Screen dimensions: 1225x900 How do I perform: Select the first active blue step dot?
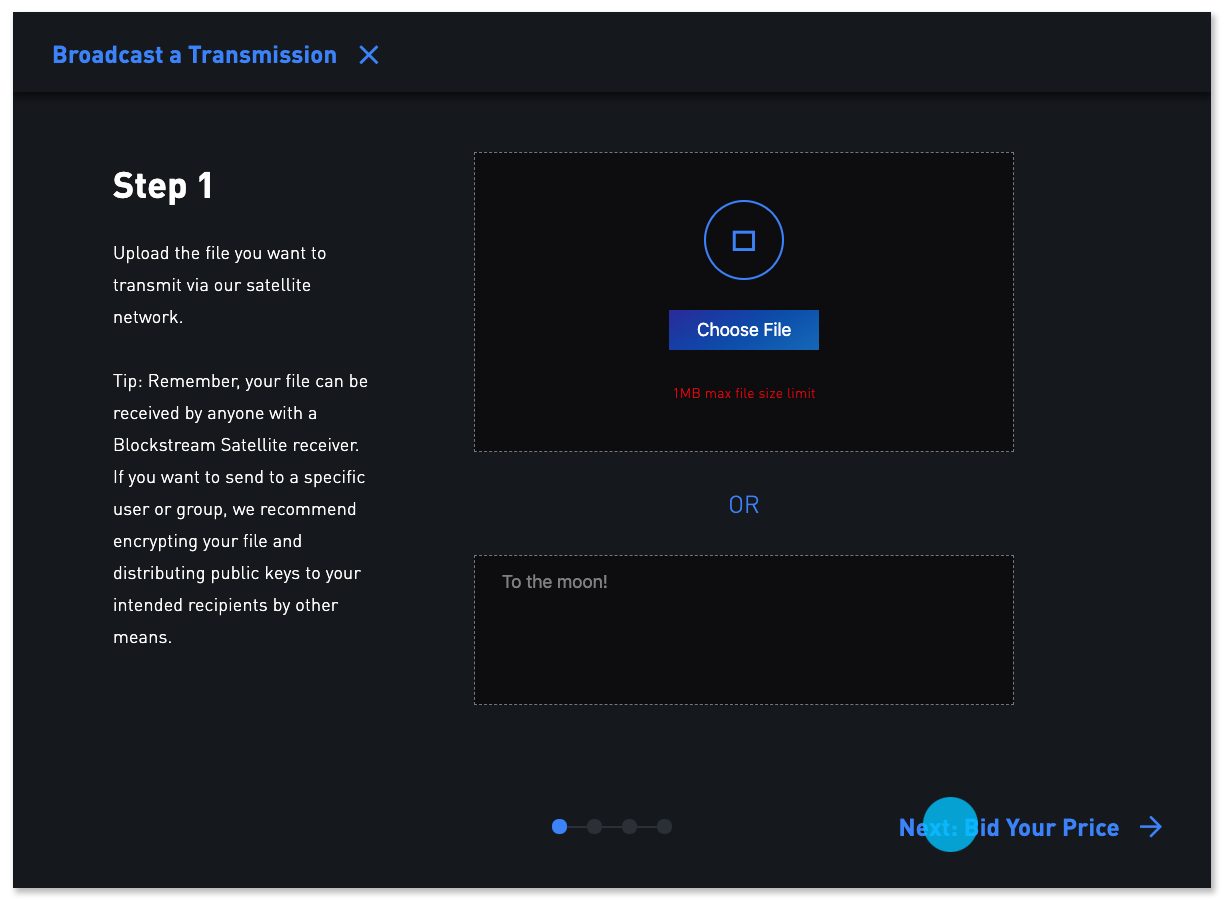559,826
